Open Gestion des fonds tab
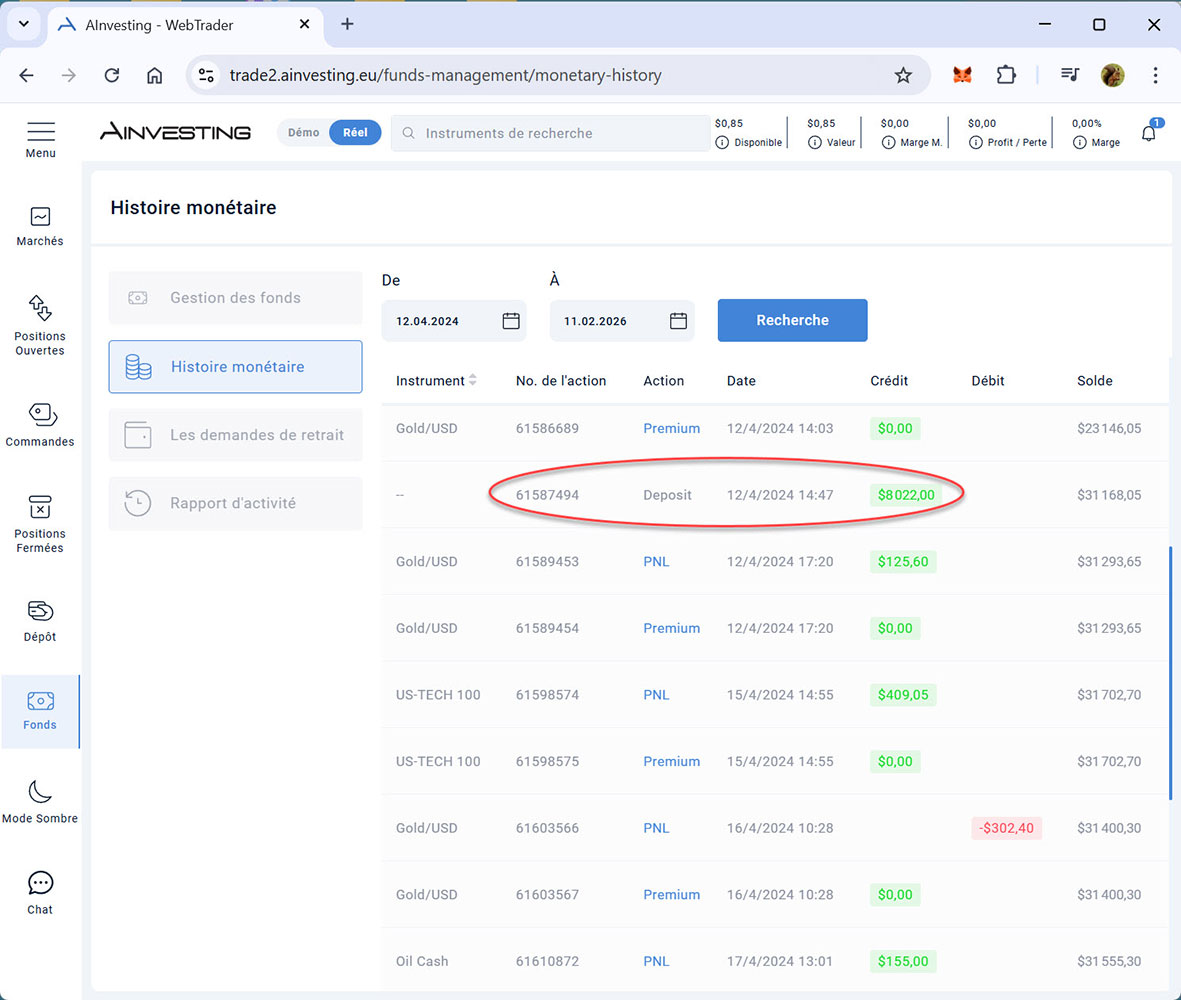Viewport: 1181px width, 1000px height. pyautogui.click(x=235, y=298)
